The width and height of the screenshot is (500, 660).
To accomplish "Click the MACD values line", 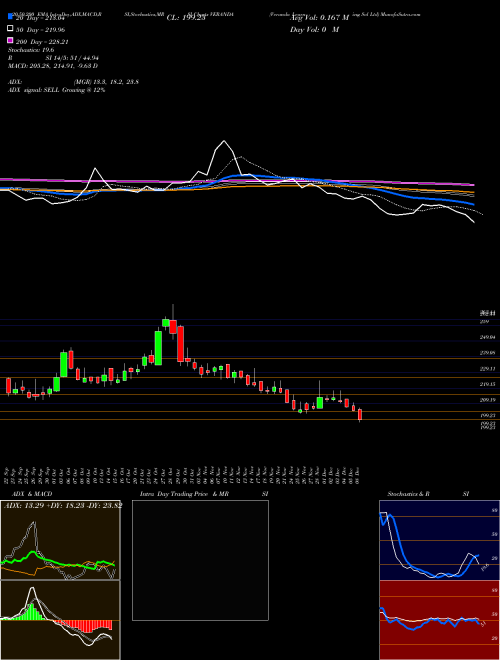I will pyautogui.click(x=53, y=66).
